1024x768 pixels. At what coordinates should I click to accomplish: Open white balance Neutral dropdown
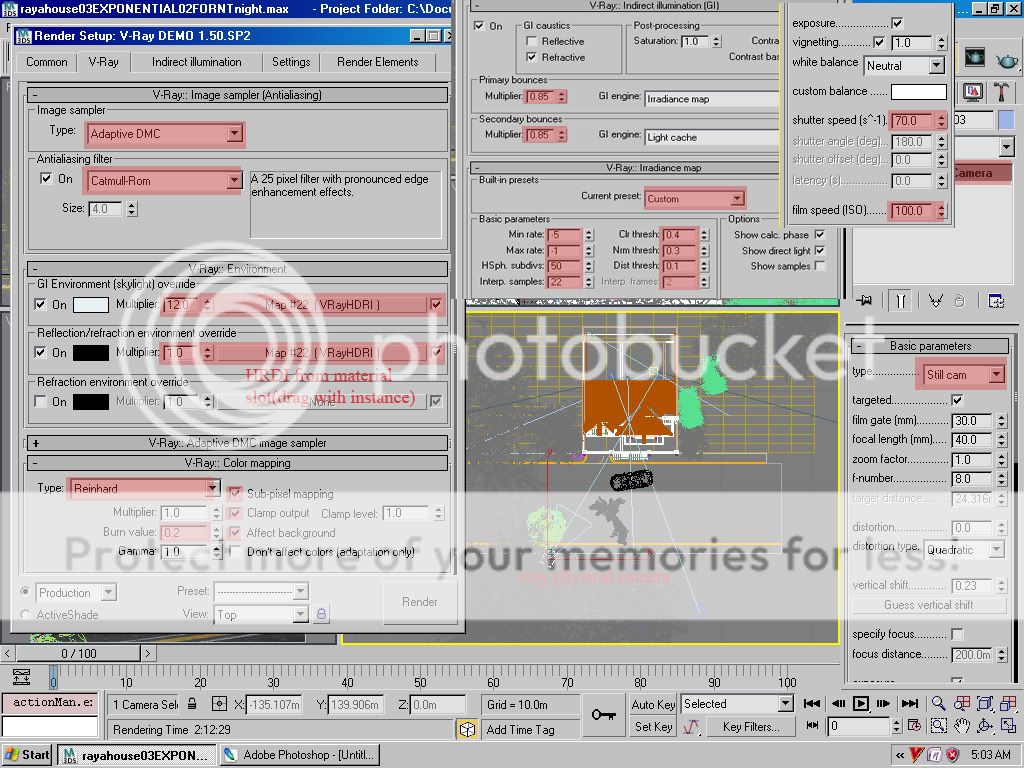tap(904, 65)
